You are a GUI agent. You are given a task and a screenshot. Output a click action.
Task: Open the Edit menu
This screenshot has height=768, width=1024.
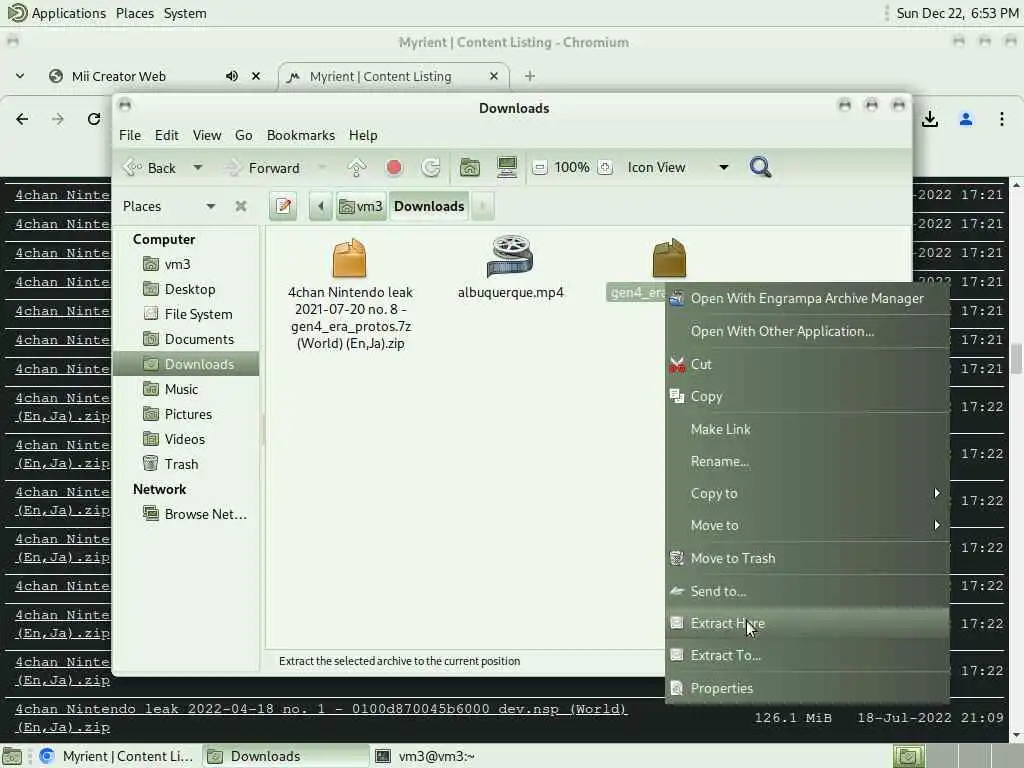(167, 135)
